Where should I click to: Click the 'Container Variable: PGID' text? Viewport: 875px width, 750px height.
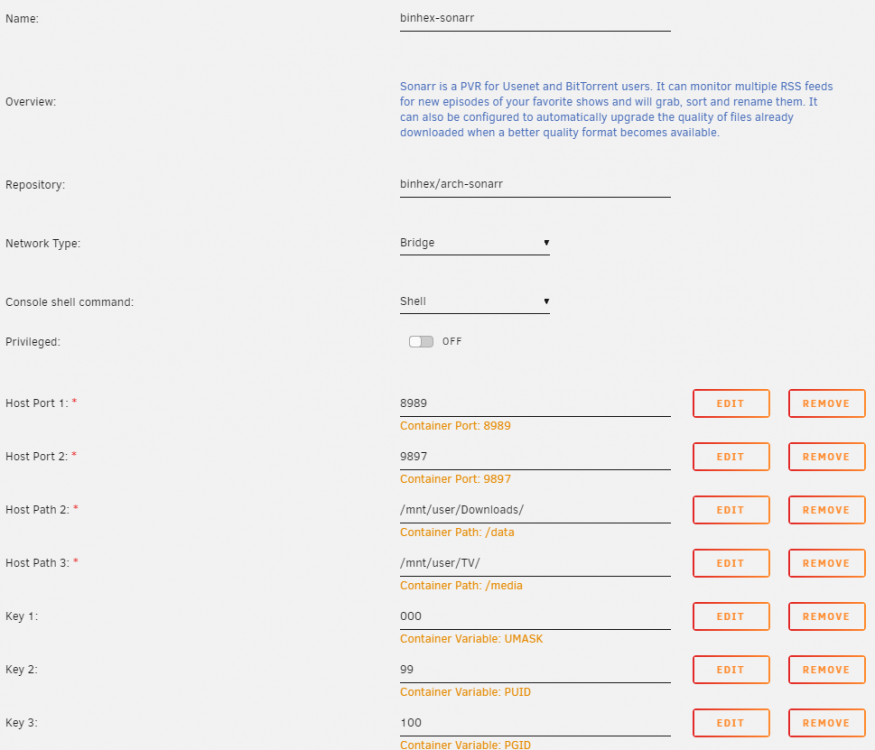pos(465,744)
